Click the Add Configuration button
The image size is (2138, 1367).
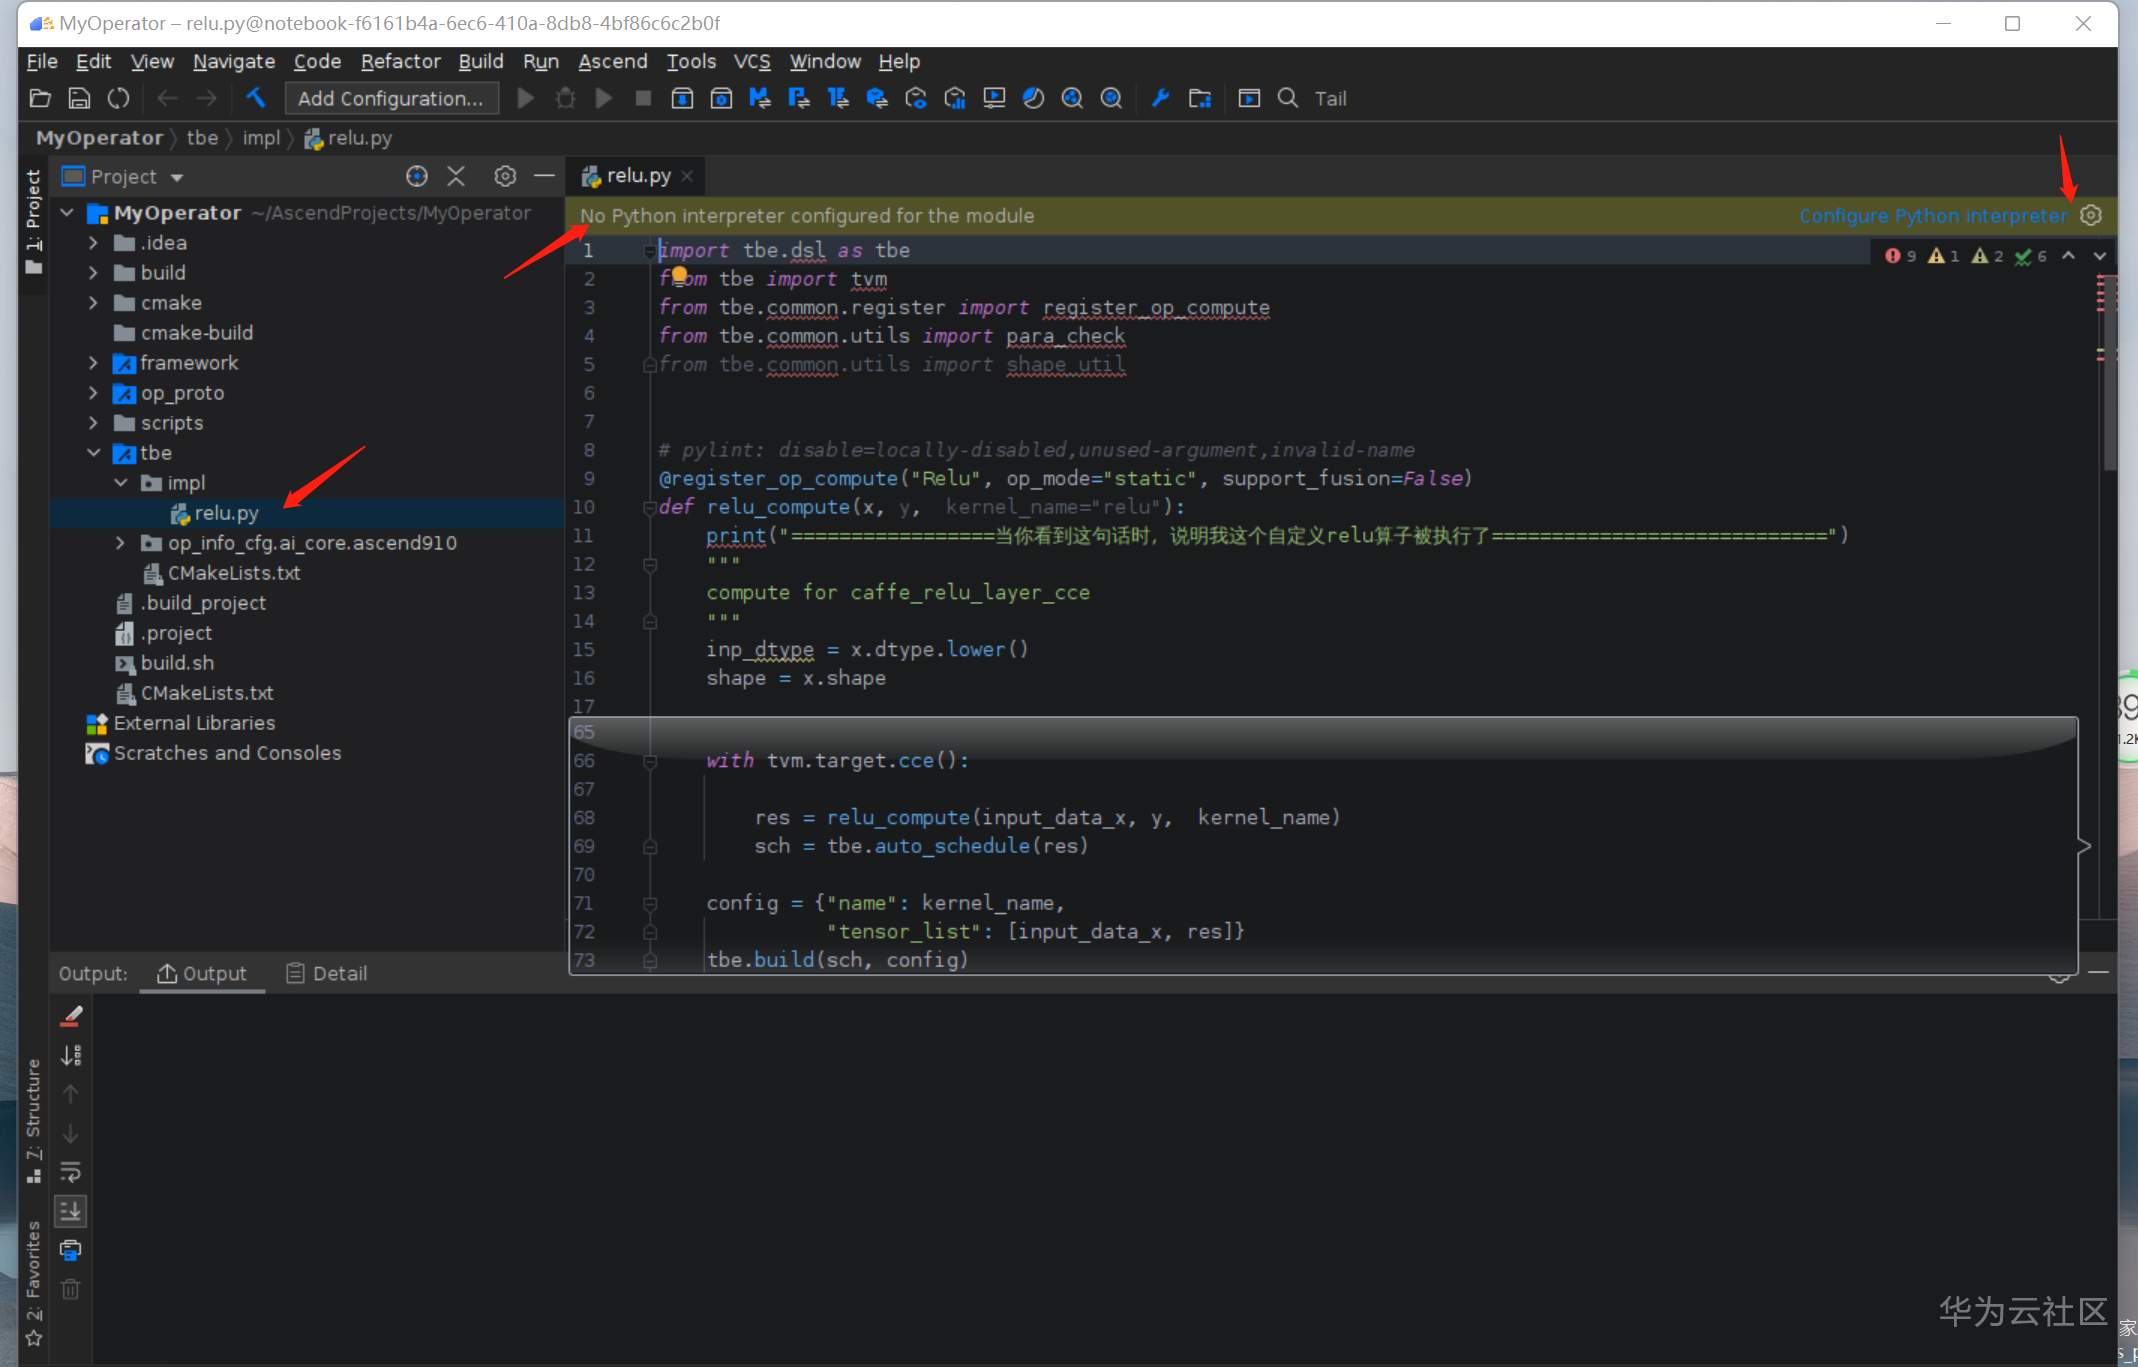391,98
